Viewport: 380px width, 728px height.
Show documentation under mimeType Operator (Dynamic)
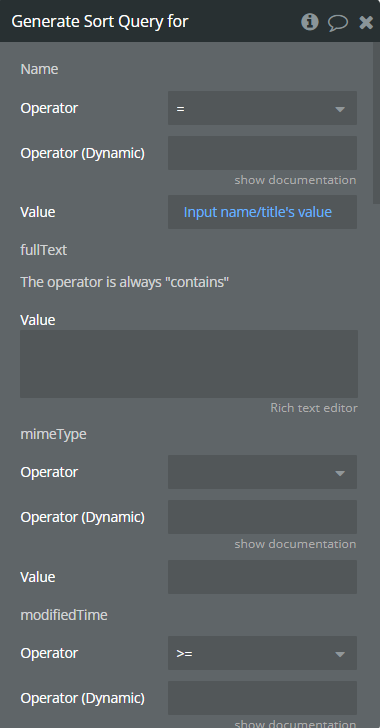pyautogui.click(x=295, y=544)
